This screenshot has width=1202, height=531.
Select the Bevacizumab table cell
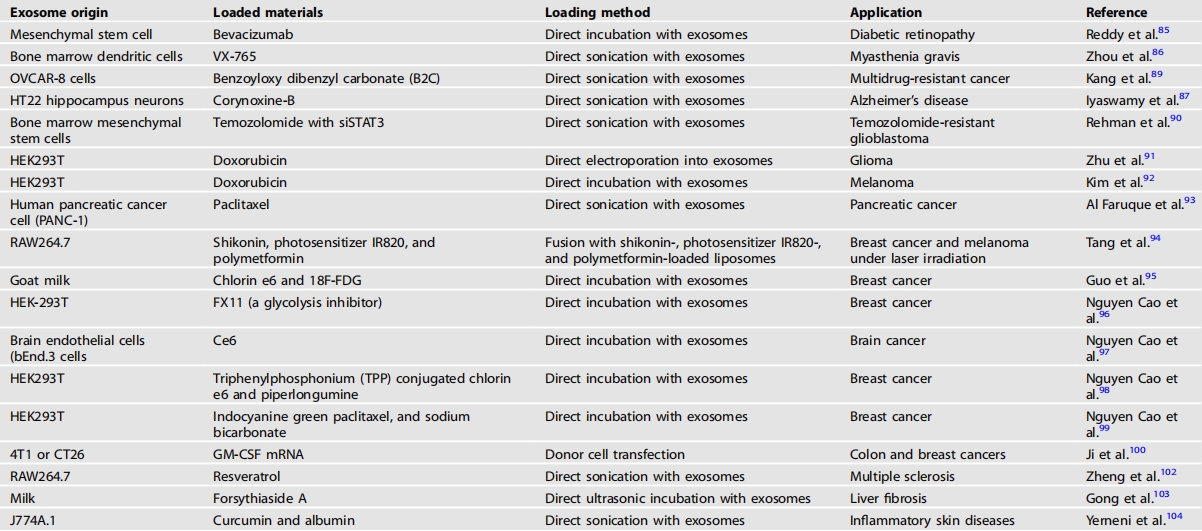247,35
